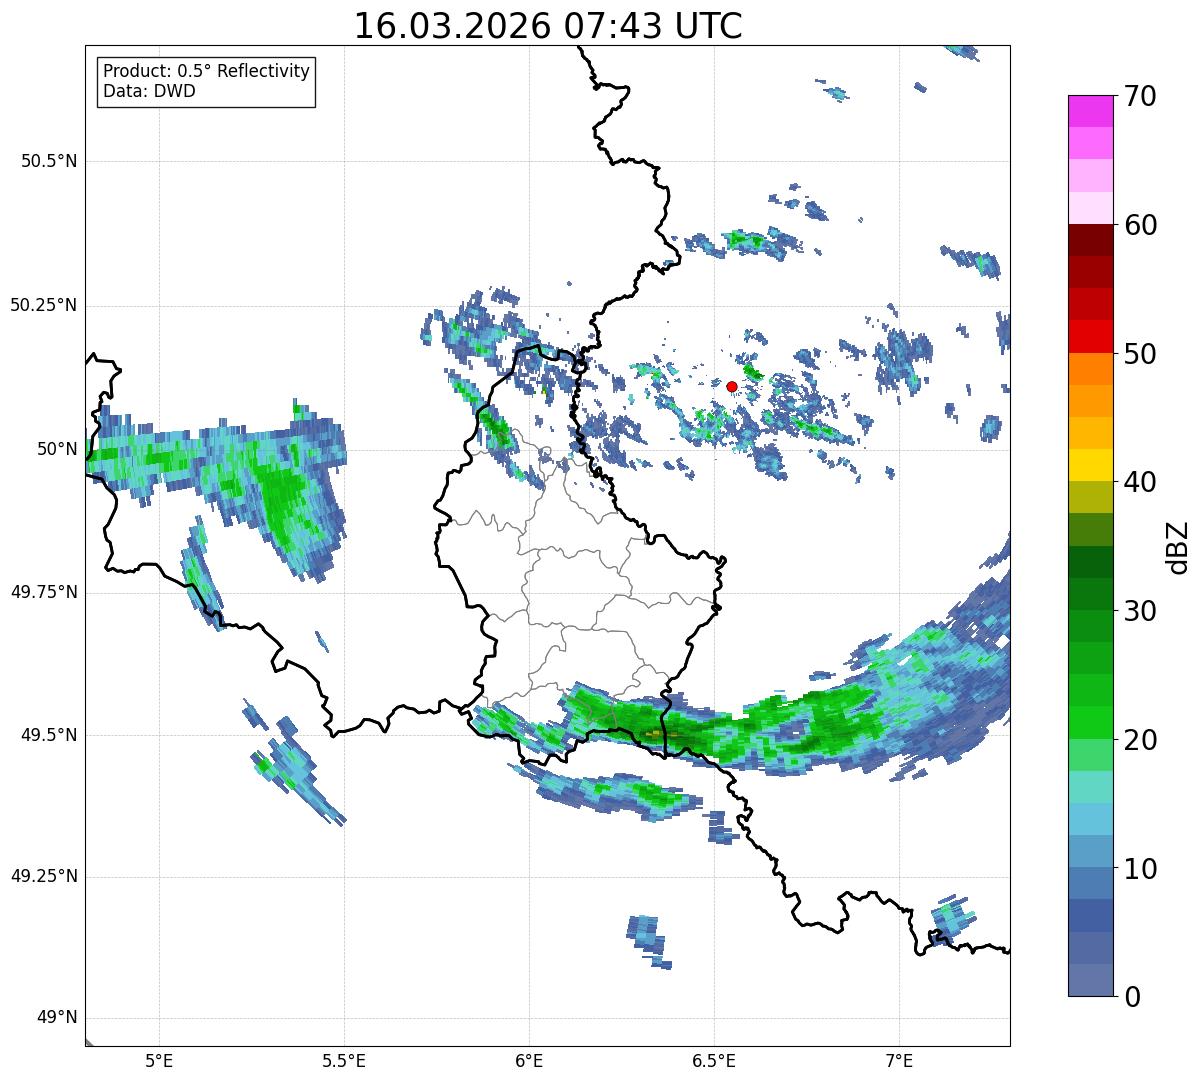Click the 49°N latitude label
This screenshot has height=1081, width=1202.
[57, 1018]
